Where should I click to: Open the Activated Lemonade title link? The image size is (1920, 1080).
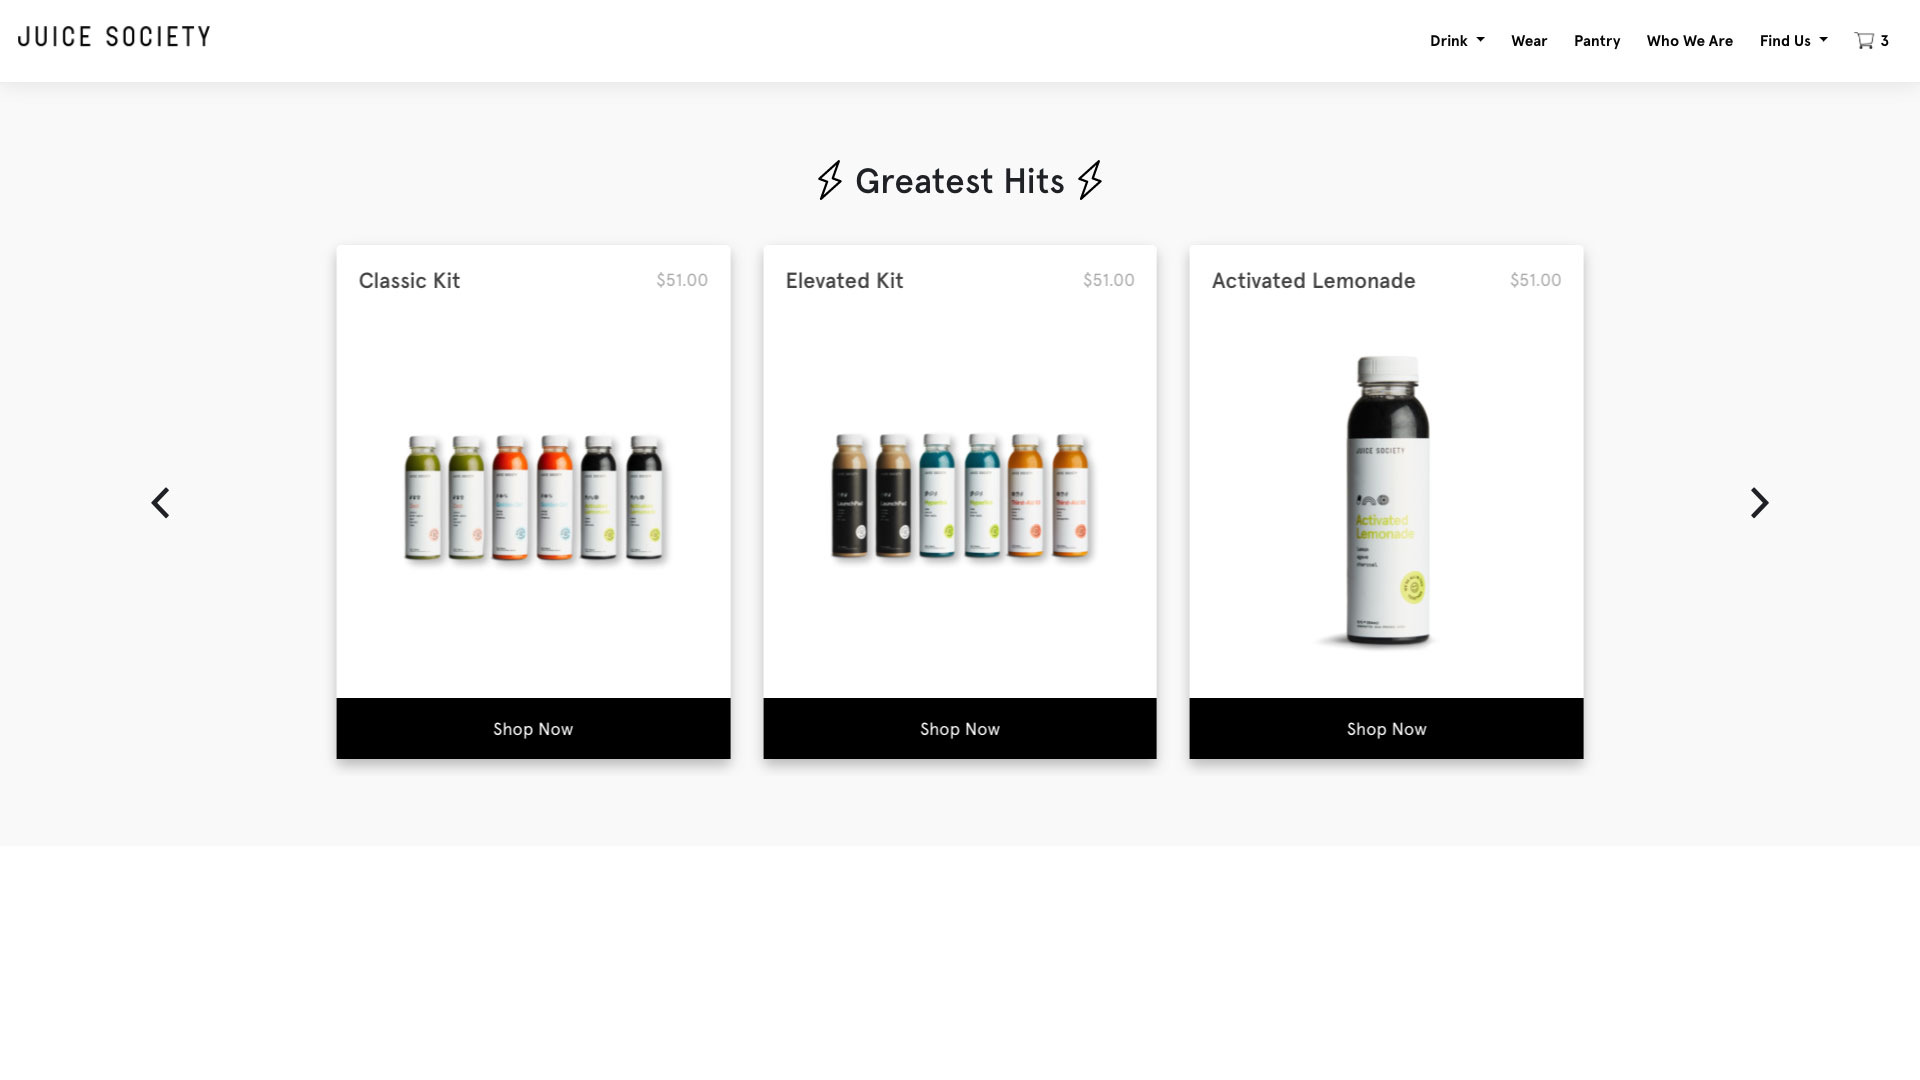(1313, 281)
